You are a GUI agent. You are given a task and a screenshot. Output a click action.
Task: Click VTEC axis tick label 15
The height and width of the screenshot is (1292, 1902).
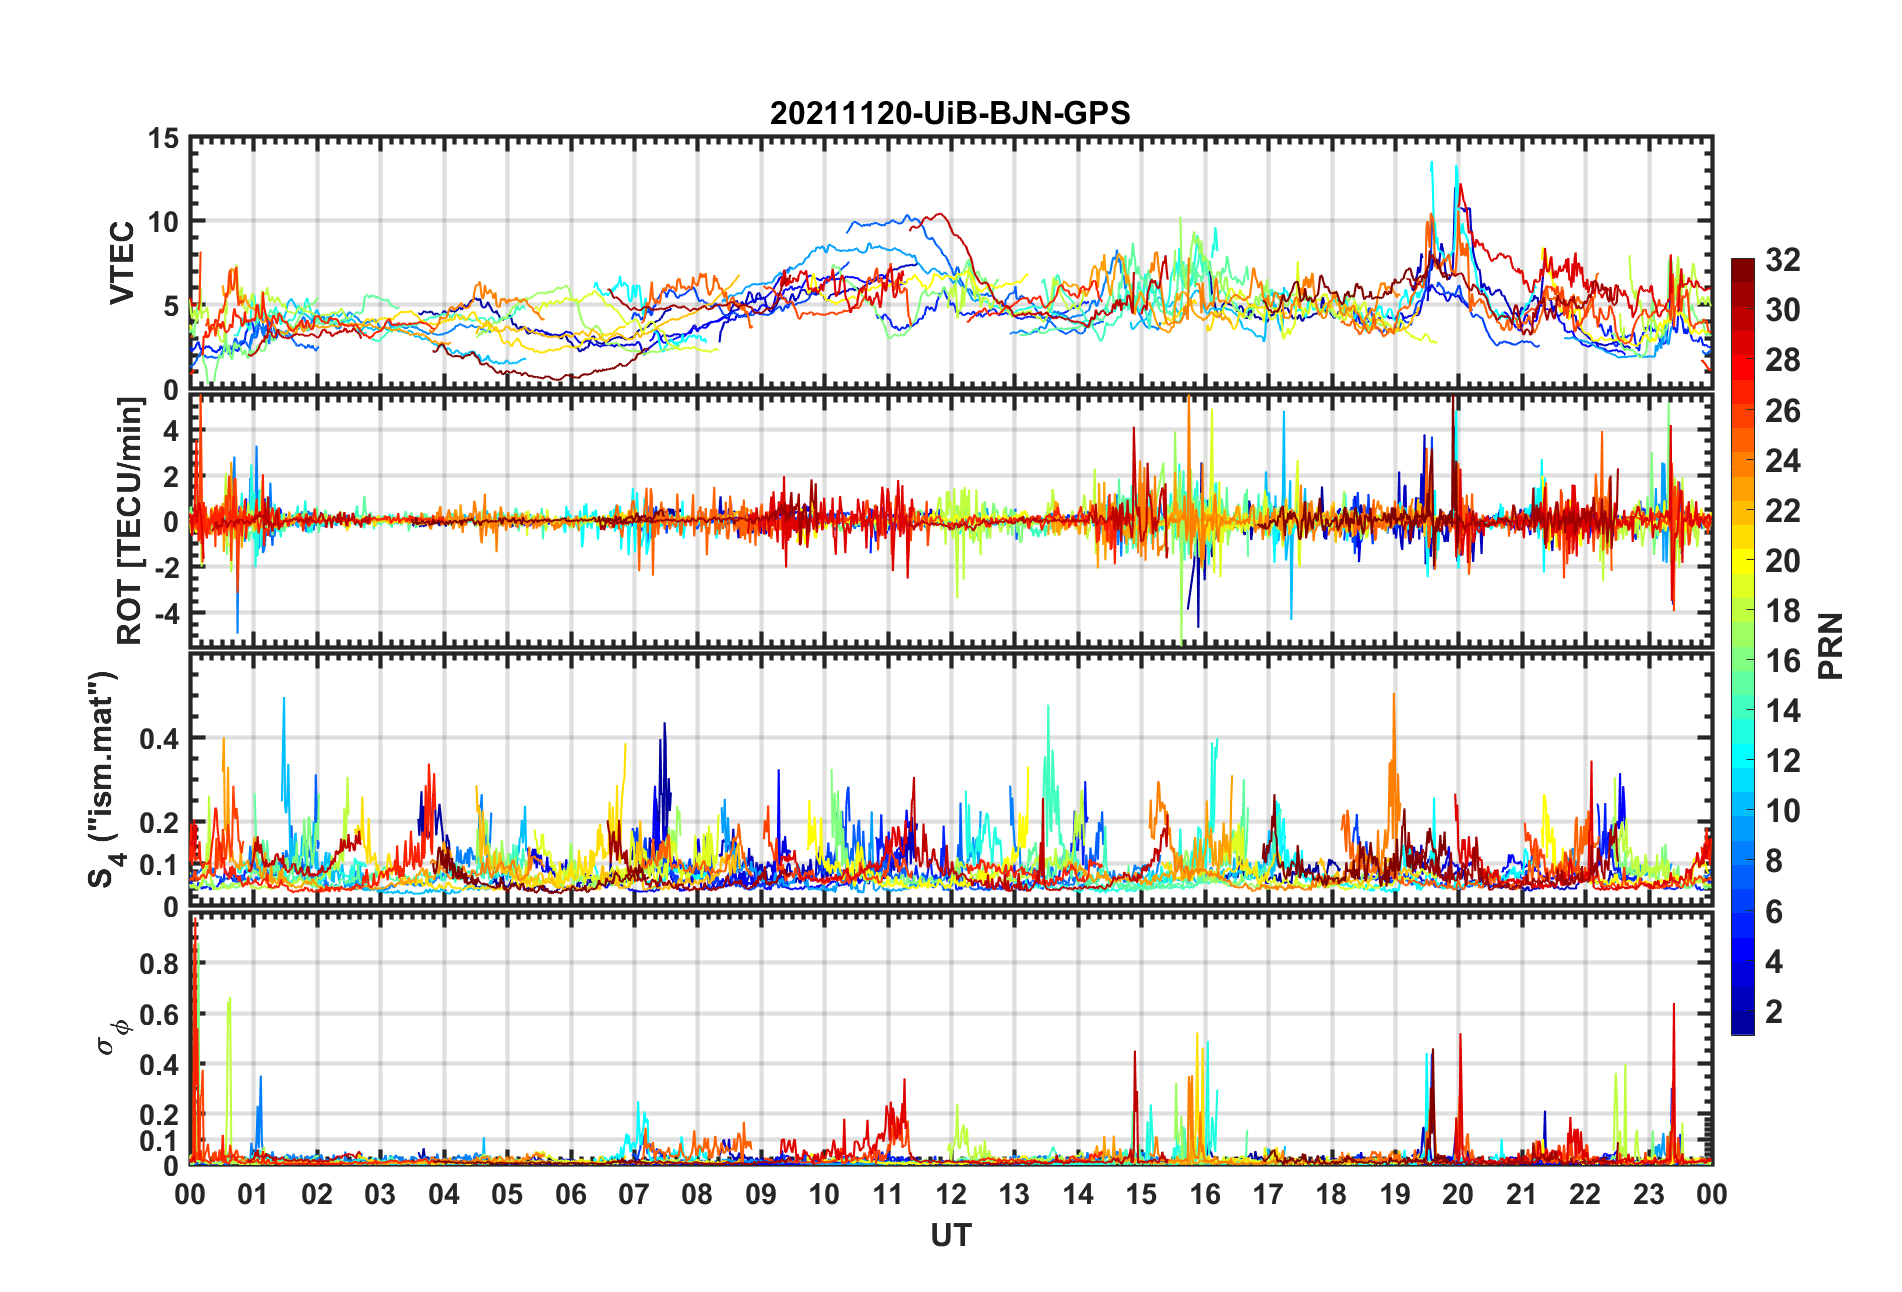164,139
